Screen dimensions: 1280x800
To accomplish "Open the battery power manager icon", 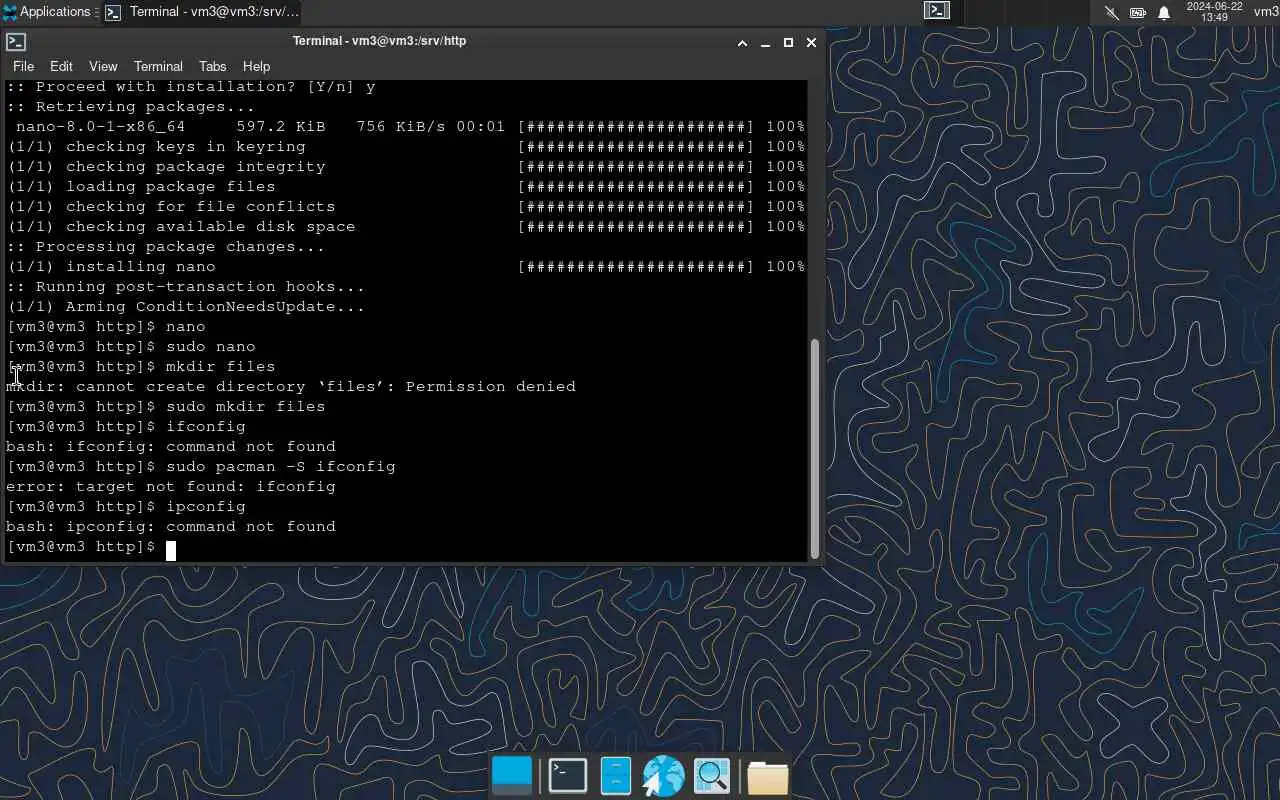I will [x=1138, y=13].
